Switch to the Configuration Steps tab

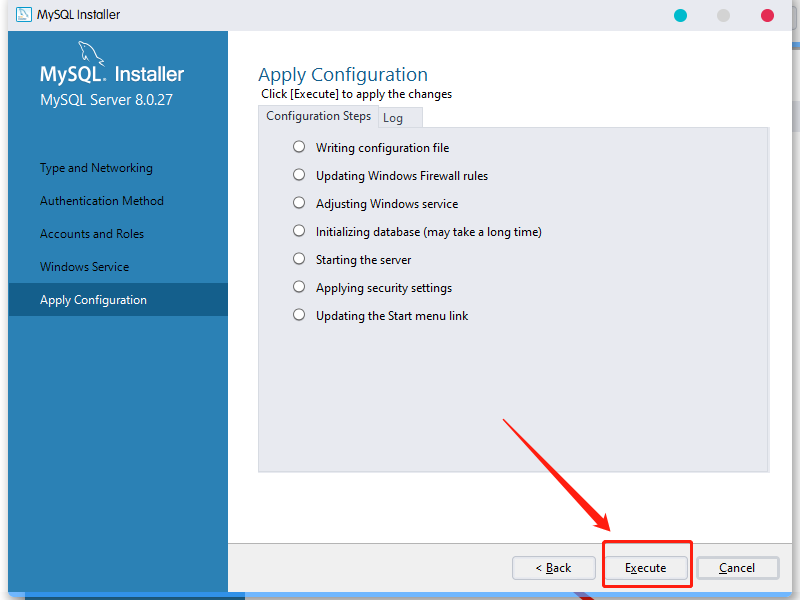(318, 116)
